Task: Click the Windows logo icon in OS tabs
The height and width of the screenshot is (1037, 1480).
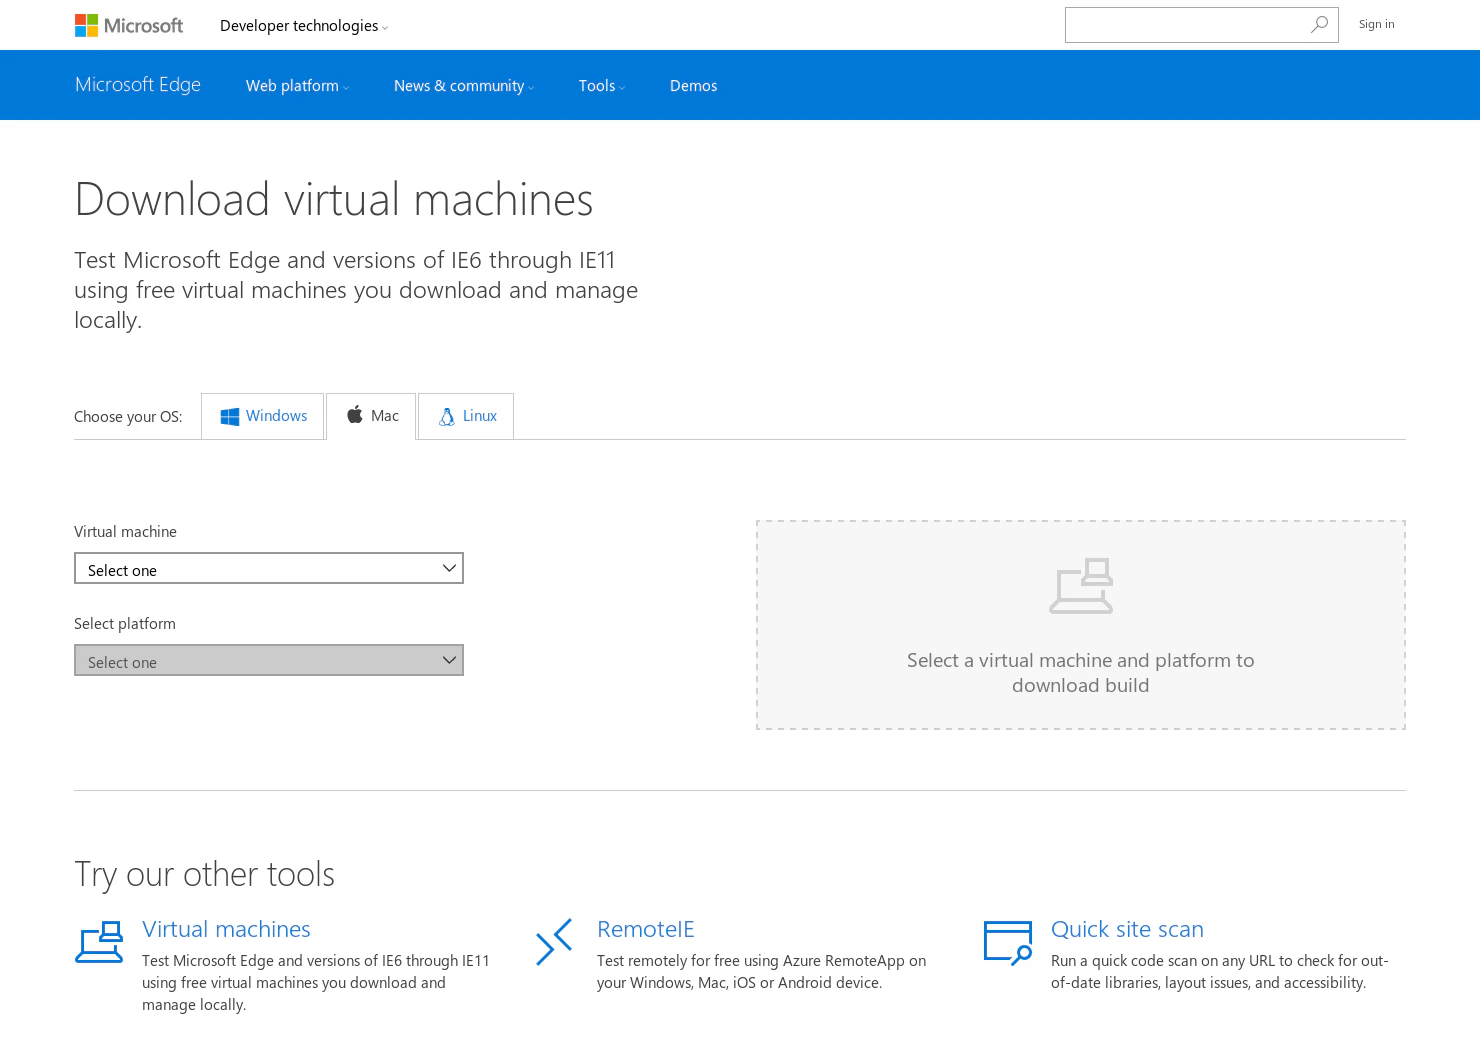Action: (x=230, y=417)
